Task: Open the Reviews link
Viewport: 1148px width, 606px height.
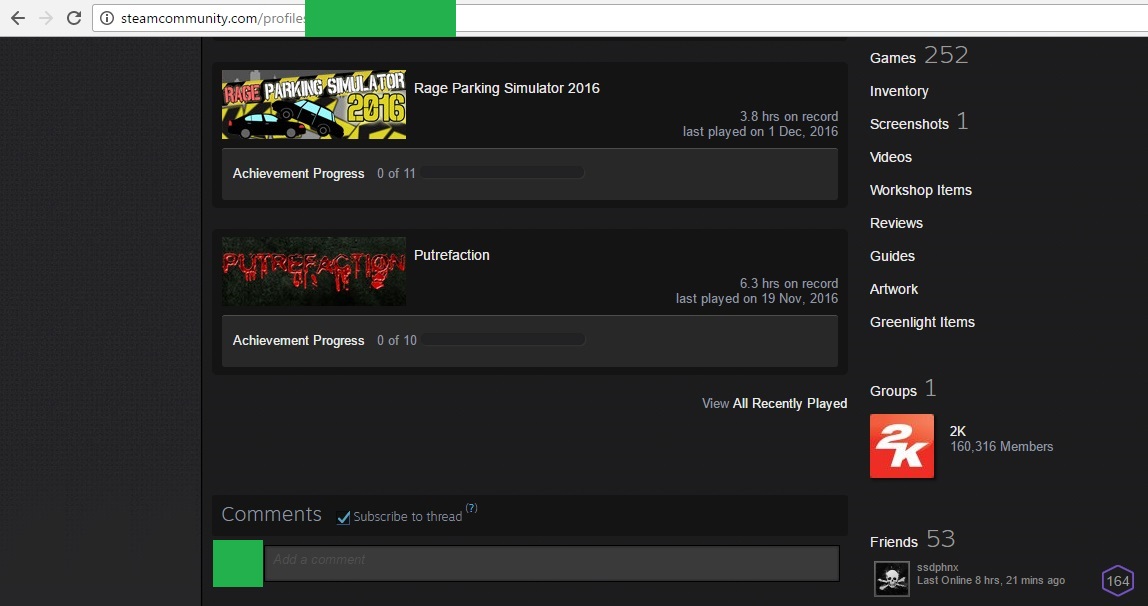Action: tap(896, 223)
